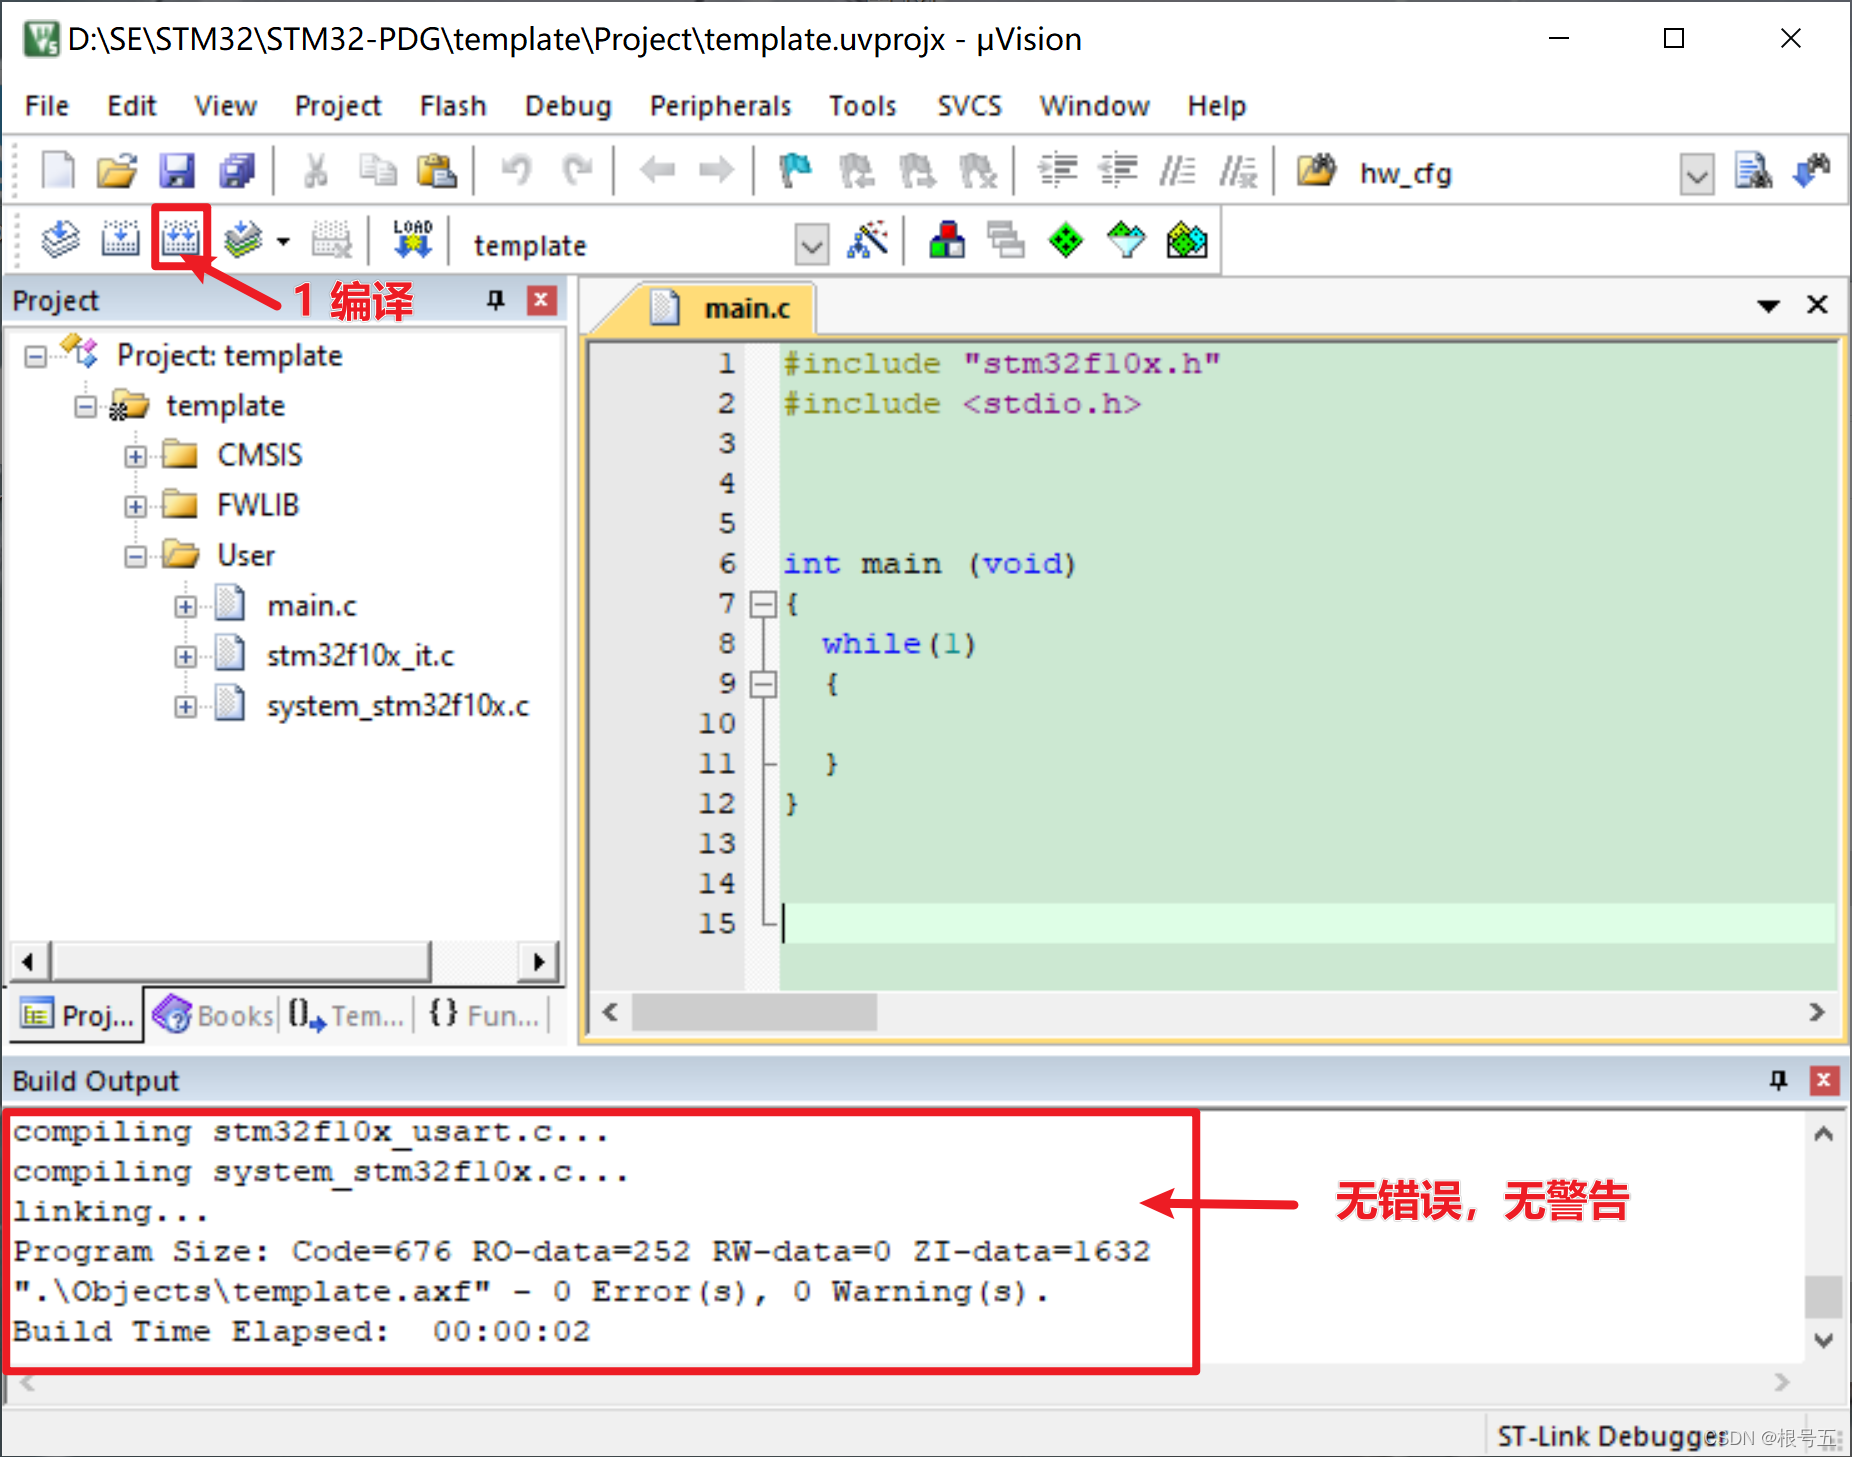
Task: Expand main.c dependencies in tree
Action: pos(185,606)
